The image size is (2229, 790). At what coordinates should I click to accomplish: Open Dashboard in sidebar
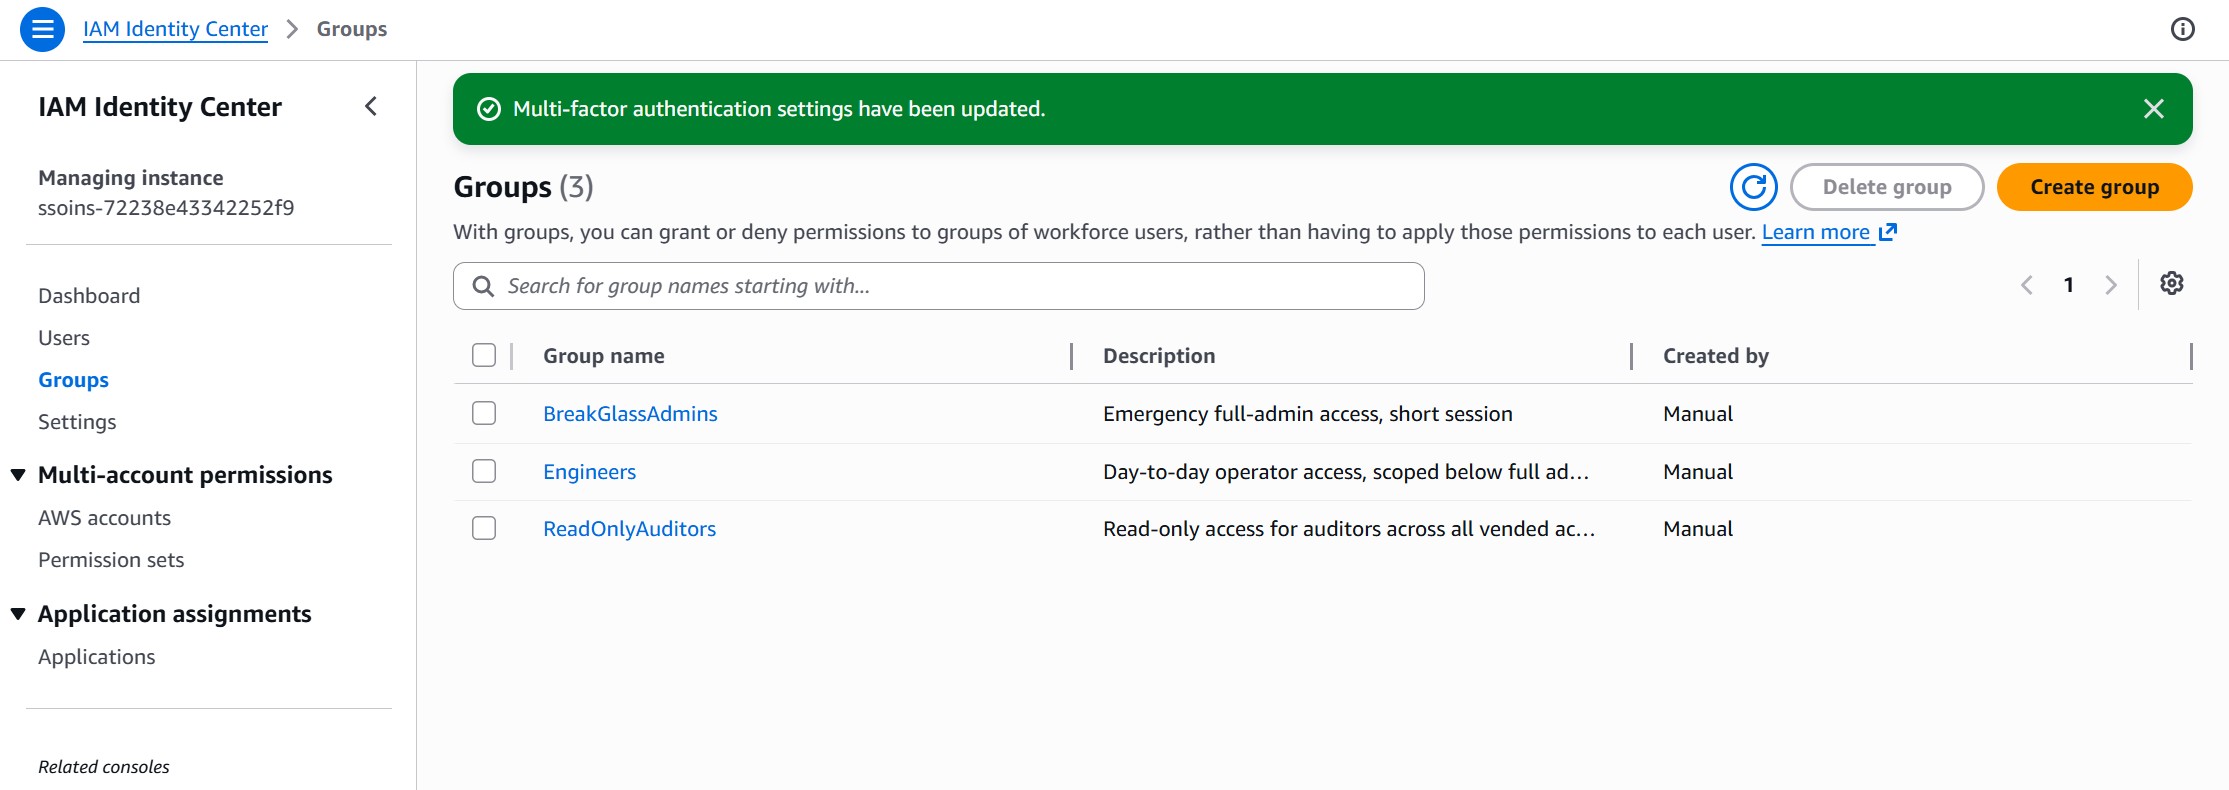pyautogui.click(x=89, y=296)
